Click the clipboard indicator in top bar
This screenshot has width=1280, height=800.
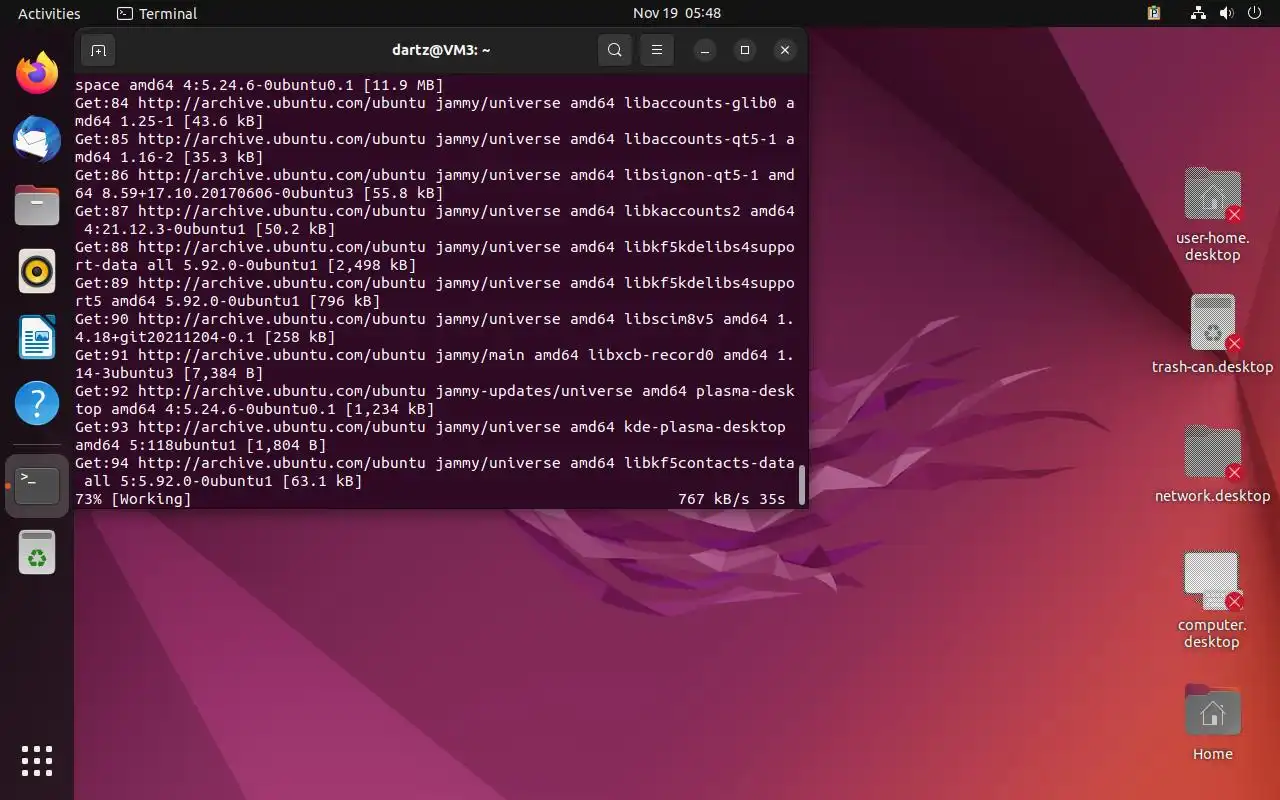(1154, 13)
